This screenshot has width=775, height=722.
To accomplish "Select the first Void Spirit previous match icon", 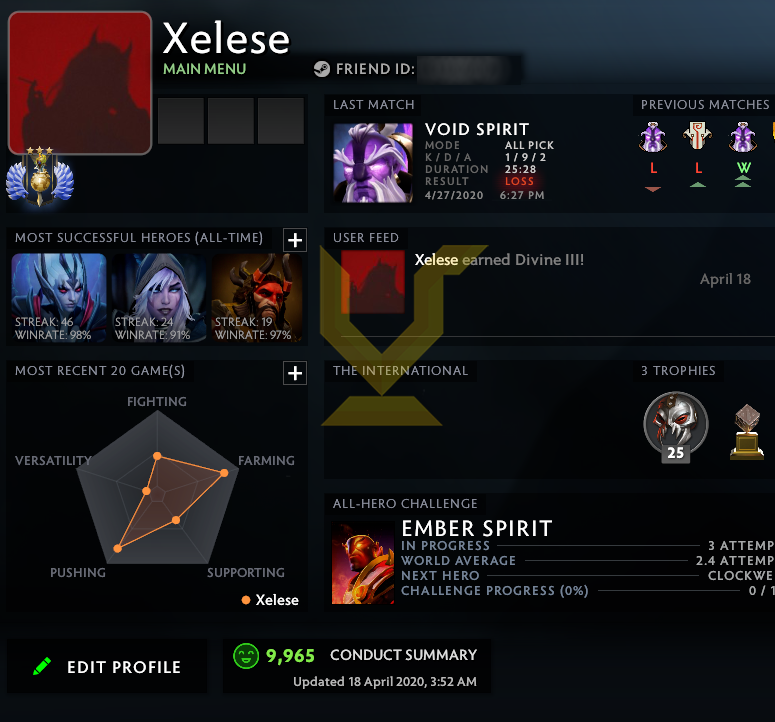I will click(653, 137).
